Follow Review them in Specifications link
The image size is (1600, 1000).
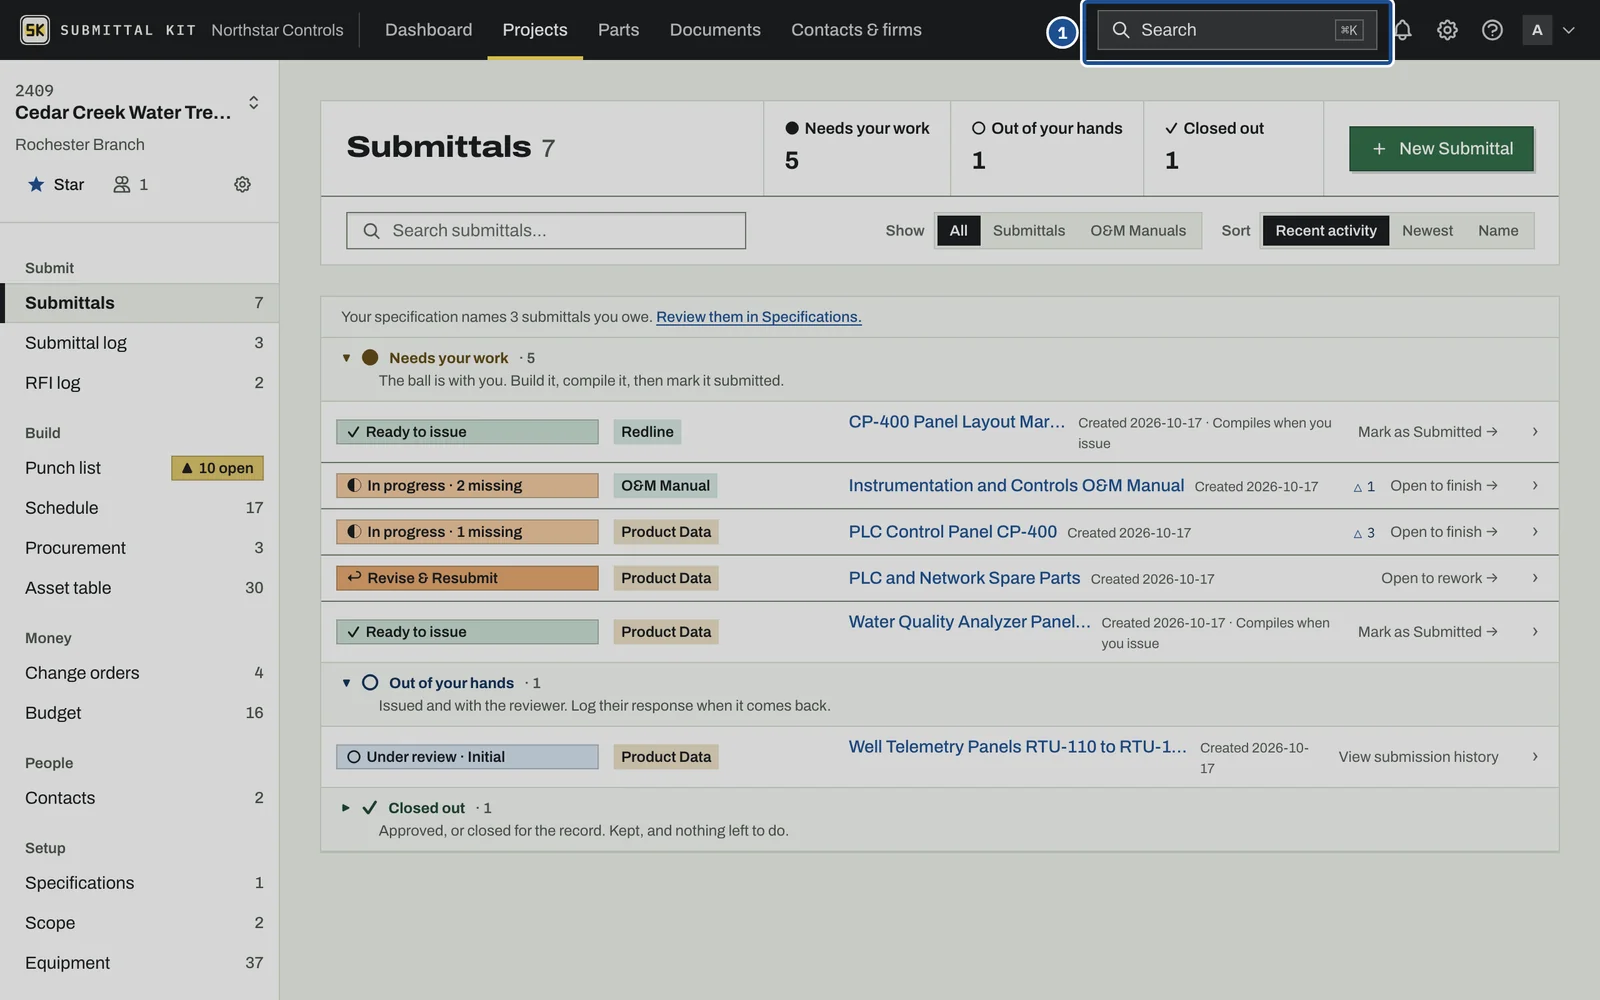[x=759, y=317]
